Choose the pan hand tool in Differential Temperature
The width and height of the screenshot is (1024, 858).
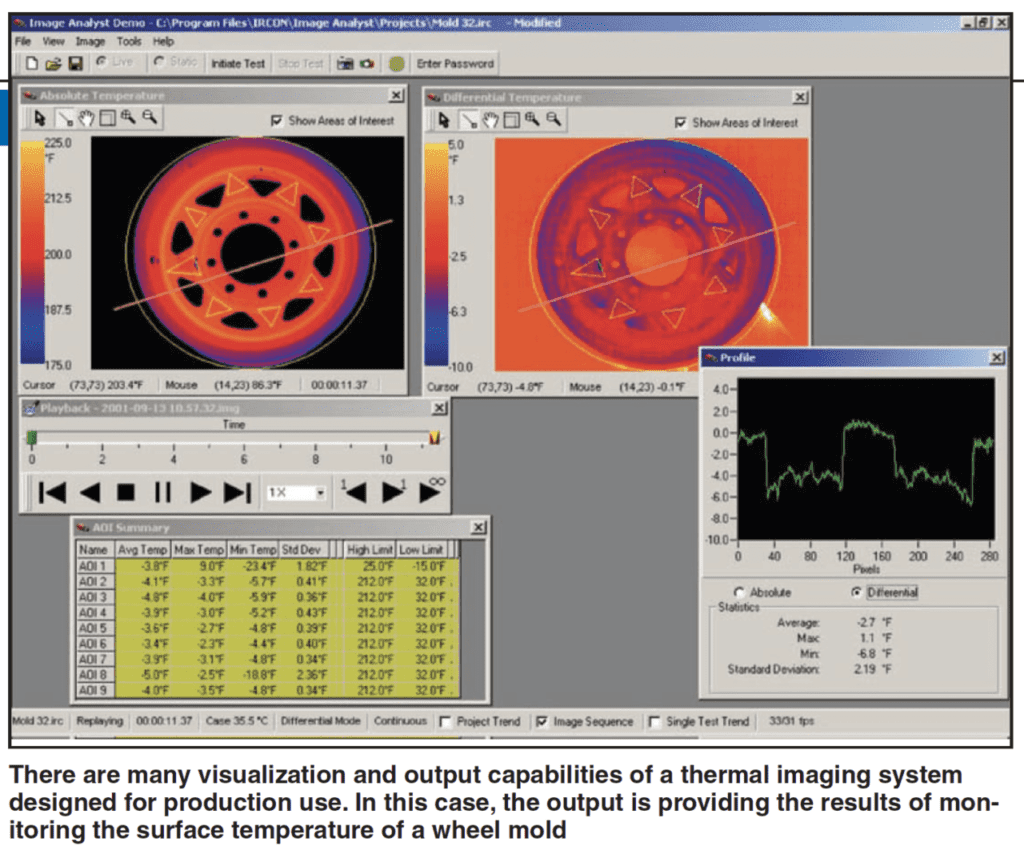491,118
